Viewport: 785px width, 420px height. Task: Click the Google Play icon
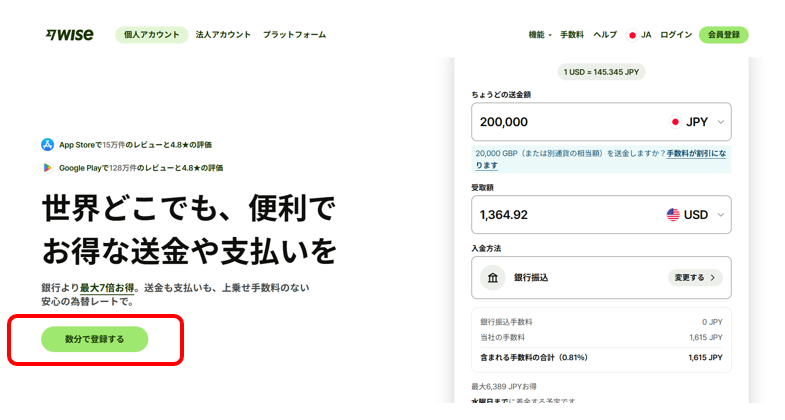click(47, 168)
